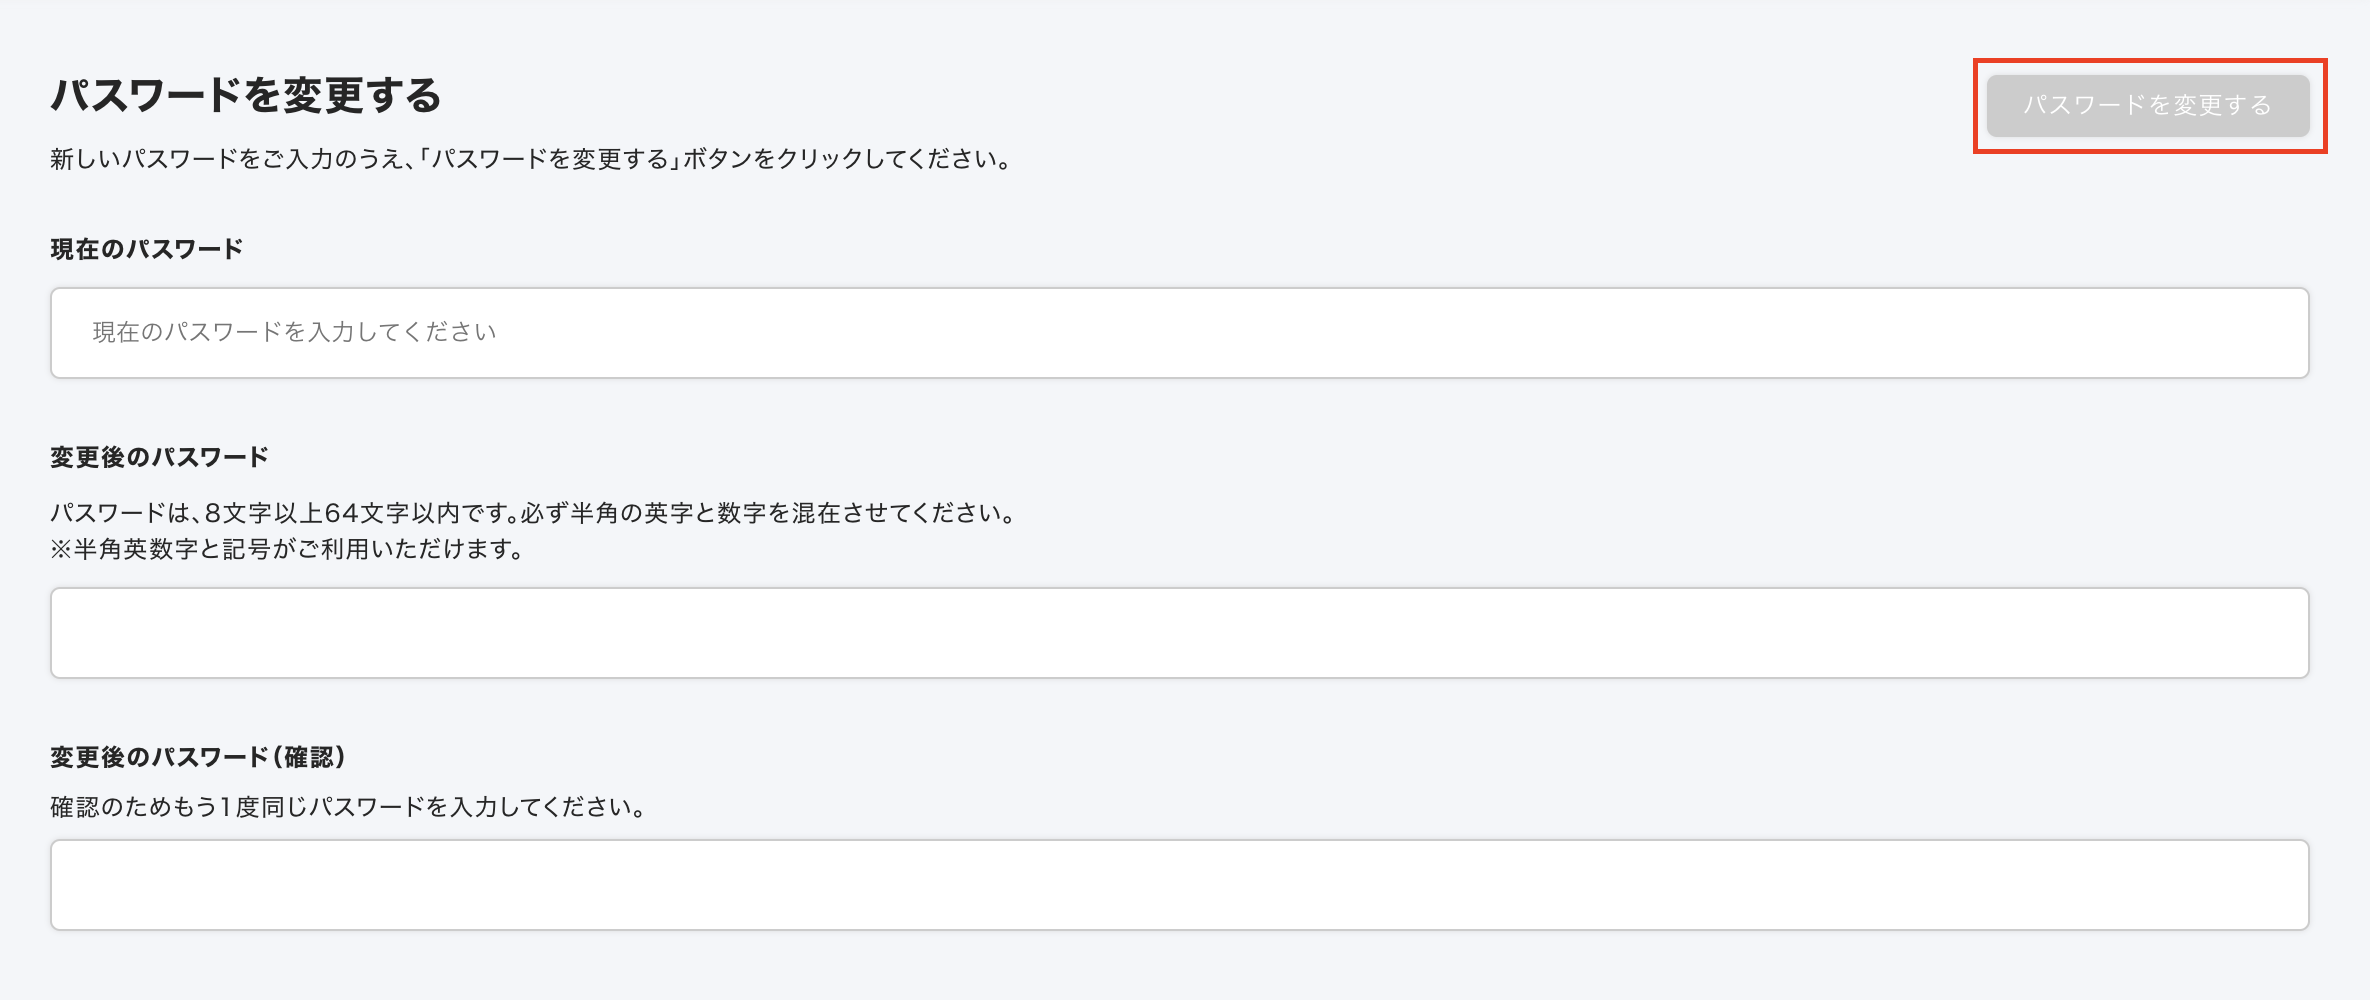Click the 変更後のパスワード(確認) bold label
The image size is (2370, 1000).
[x=198, y=757]
